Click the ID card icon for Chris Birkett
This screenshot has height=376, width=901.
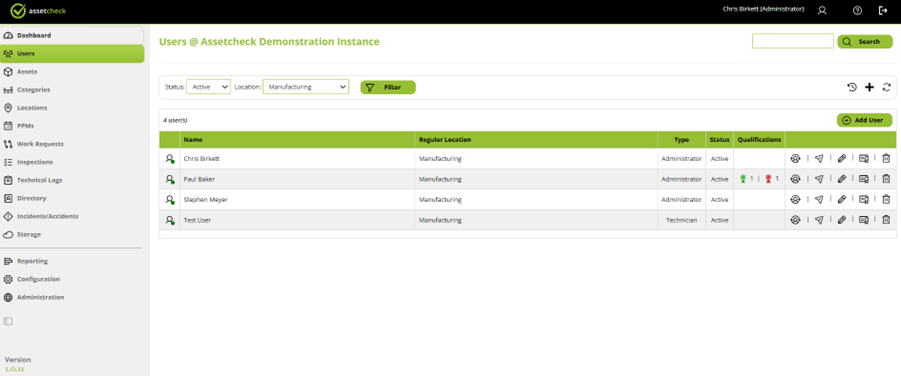point(864,158)
